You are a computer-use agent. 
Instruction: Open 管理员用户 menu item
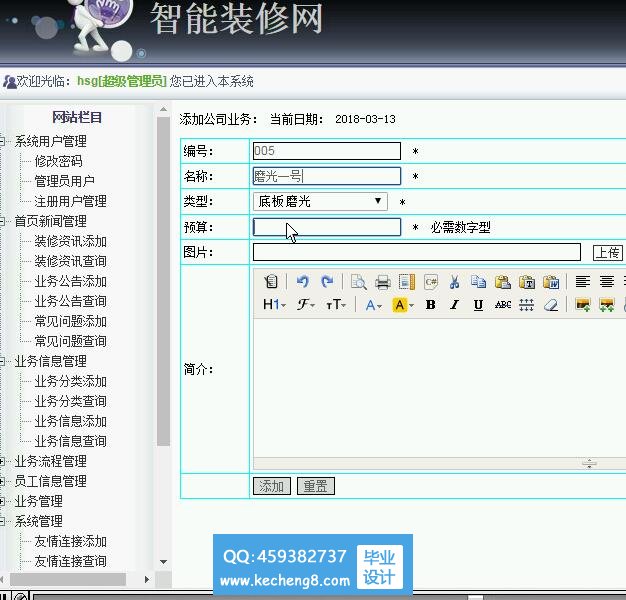64,181
